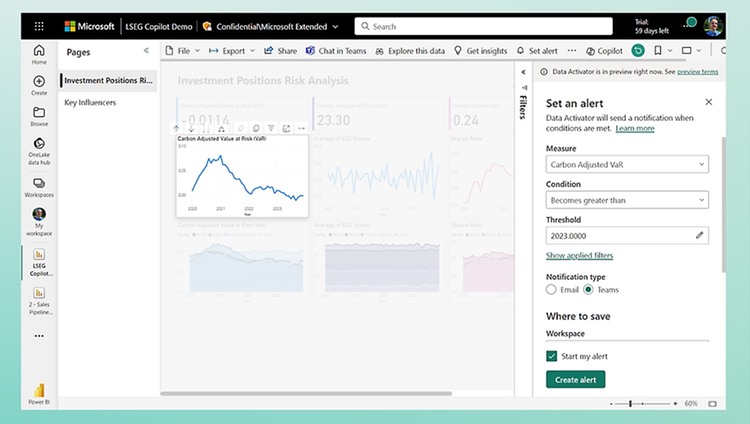Click zoom in plus button
The image size is (750, 424).
point(675,404)
